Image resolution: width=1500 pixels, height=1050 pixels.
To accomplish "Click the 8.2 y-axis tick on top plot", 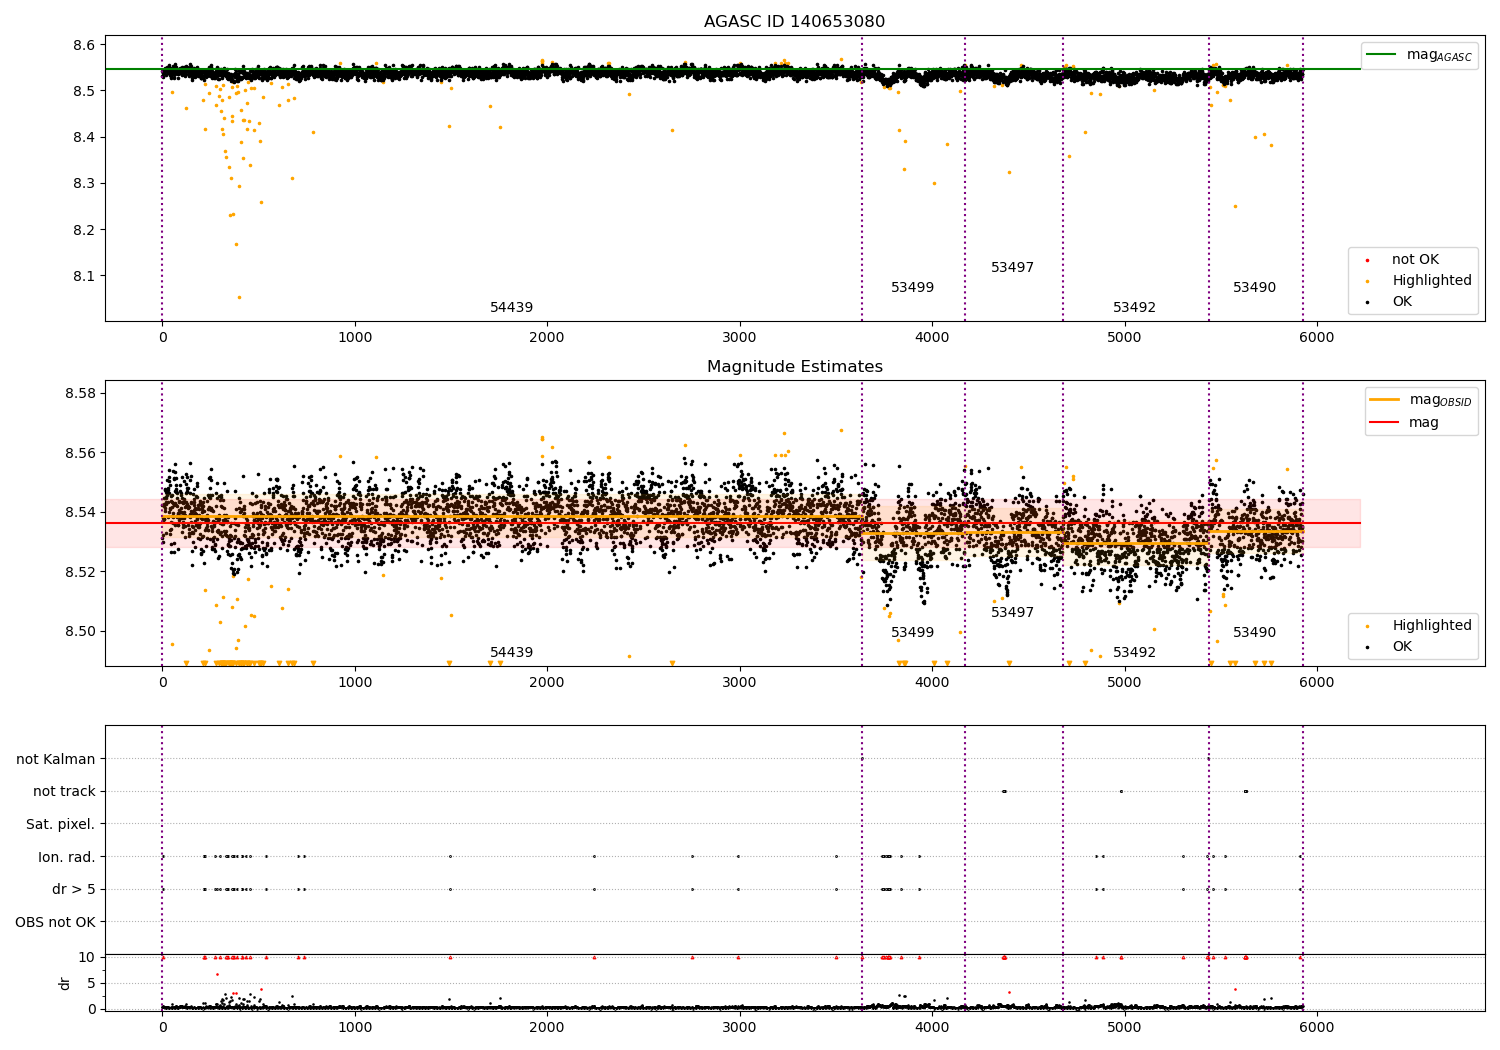I will 85,230.
